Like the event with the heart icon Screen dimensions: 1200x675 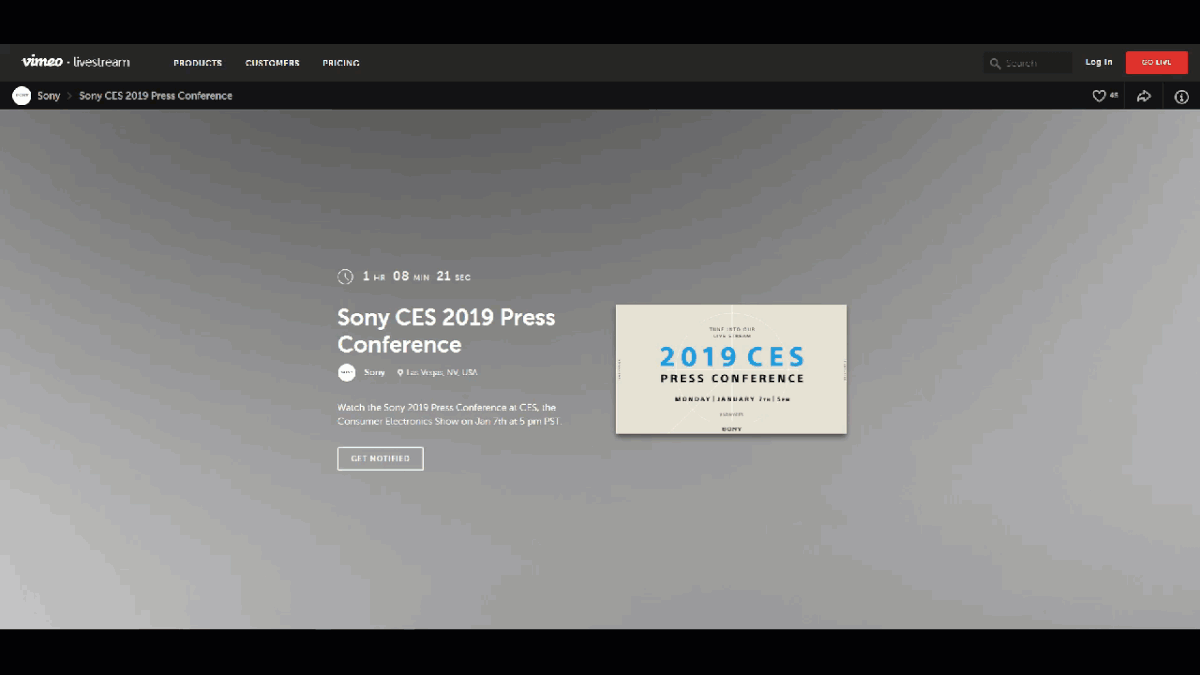pos(1099,96)
